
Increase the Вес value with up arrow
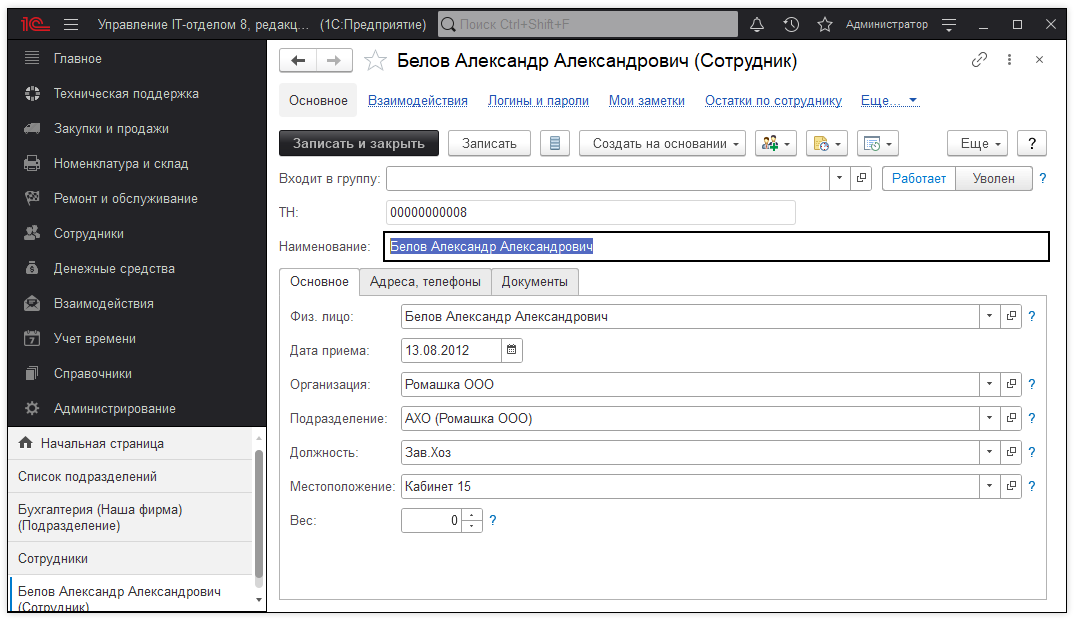tap(472, 515)
